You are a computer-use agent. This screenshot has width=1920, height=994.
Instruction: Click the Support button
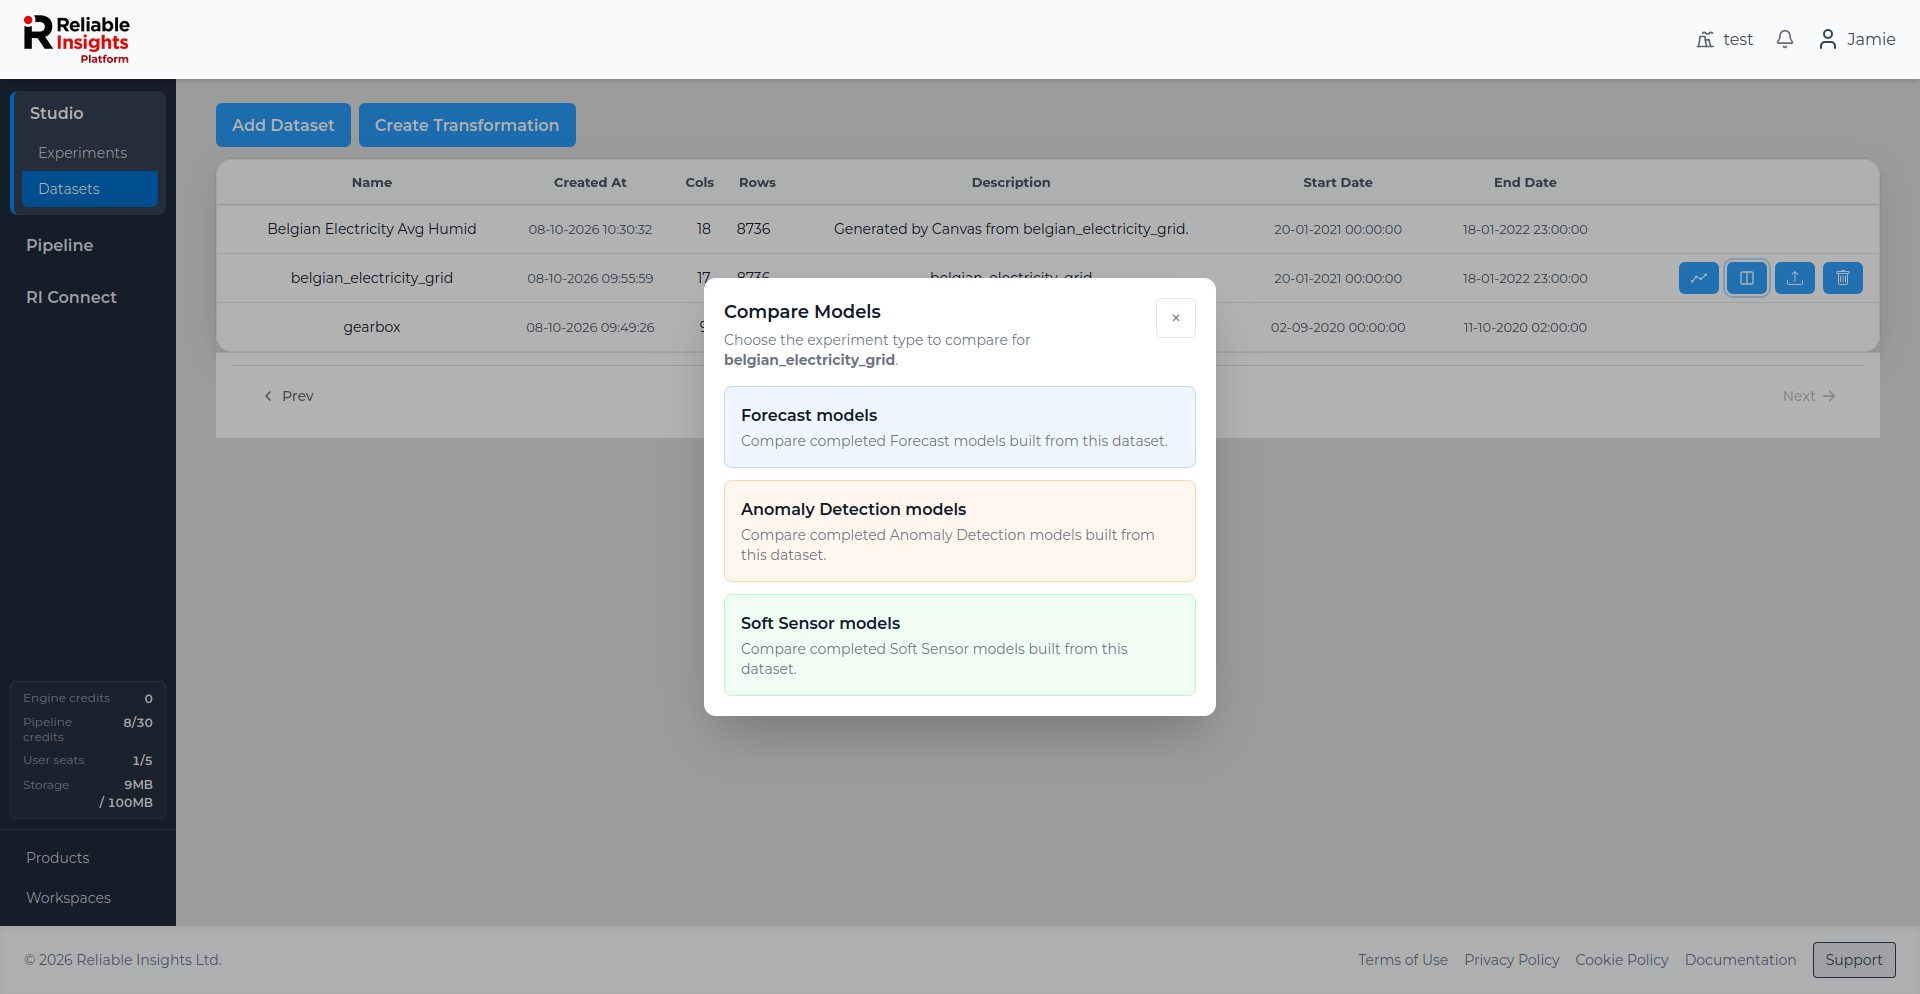tap(1854, 960)
